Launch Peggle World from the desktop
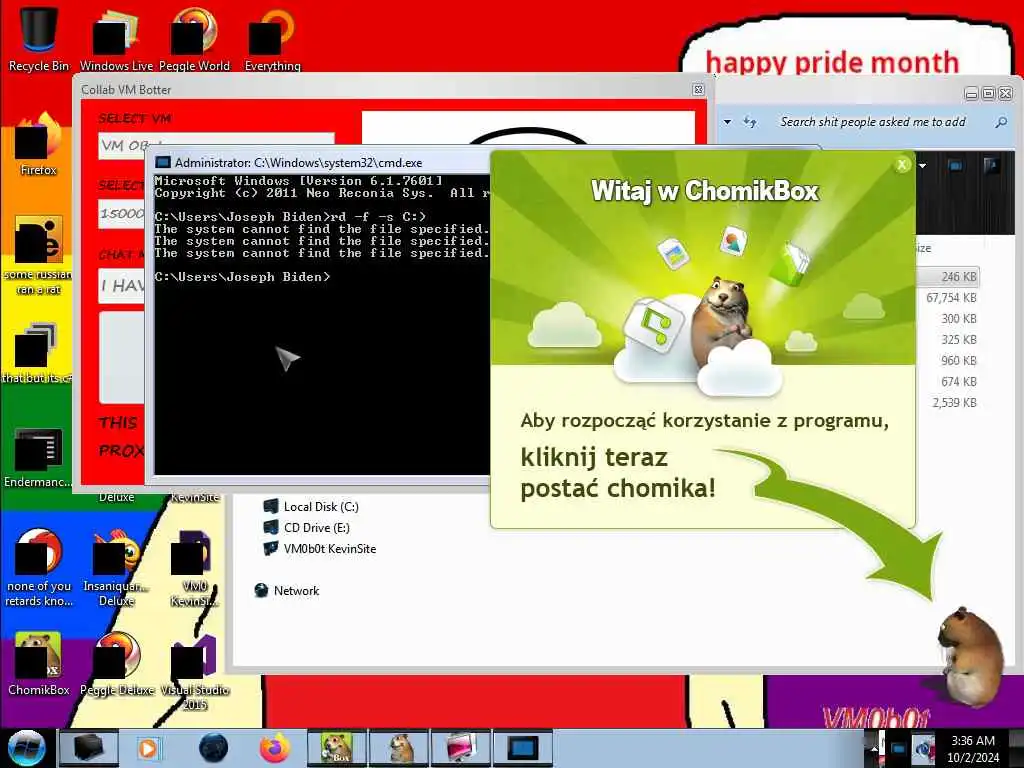1024x768 pixels. pos(194,38)
